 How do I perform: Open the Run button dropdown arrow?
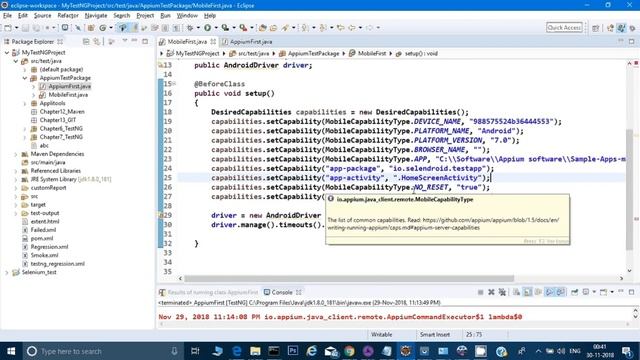216,28
